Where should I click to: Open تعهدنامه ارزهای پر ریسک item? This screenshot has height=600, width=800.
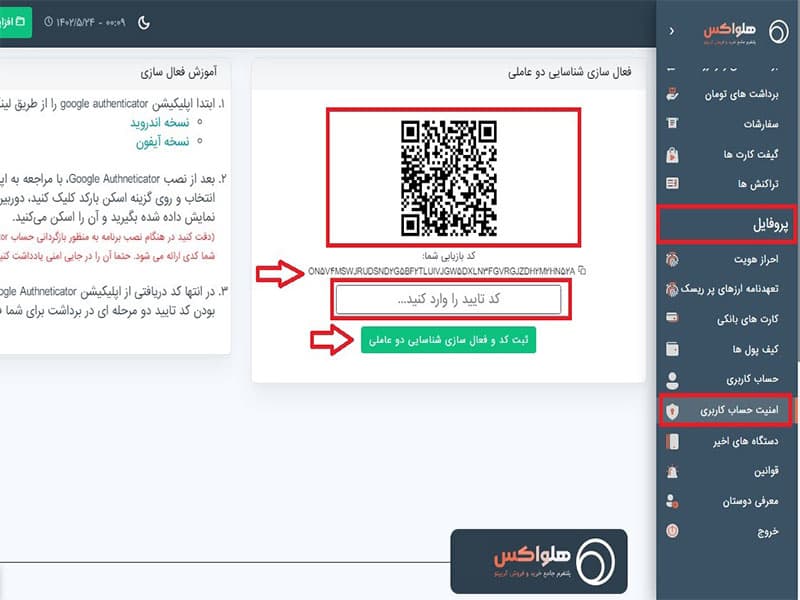(728, 289)
